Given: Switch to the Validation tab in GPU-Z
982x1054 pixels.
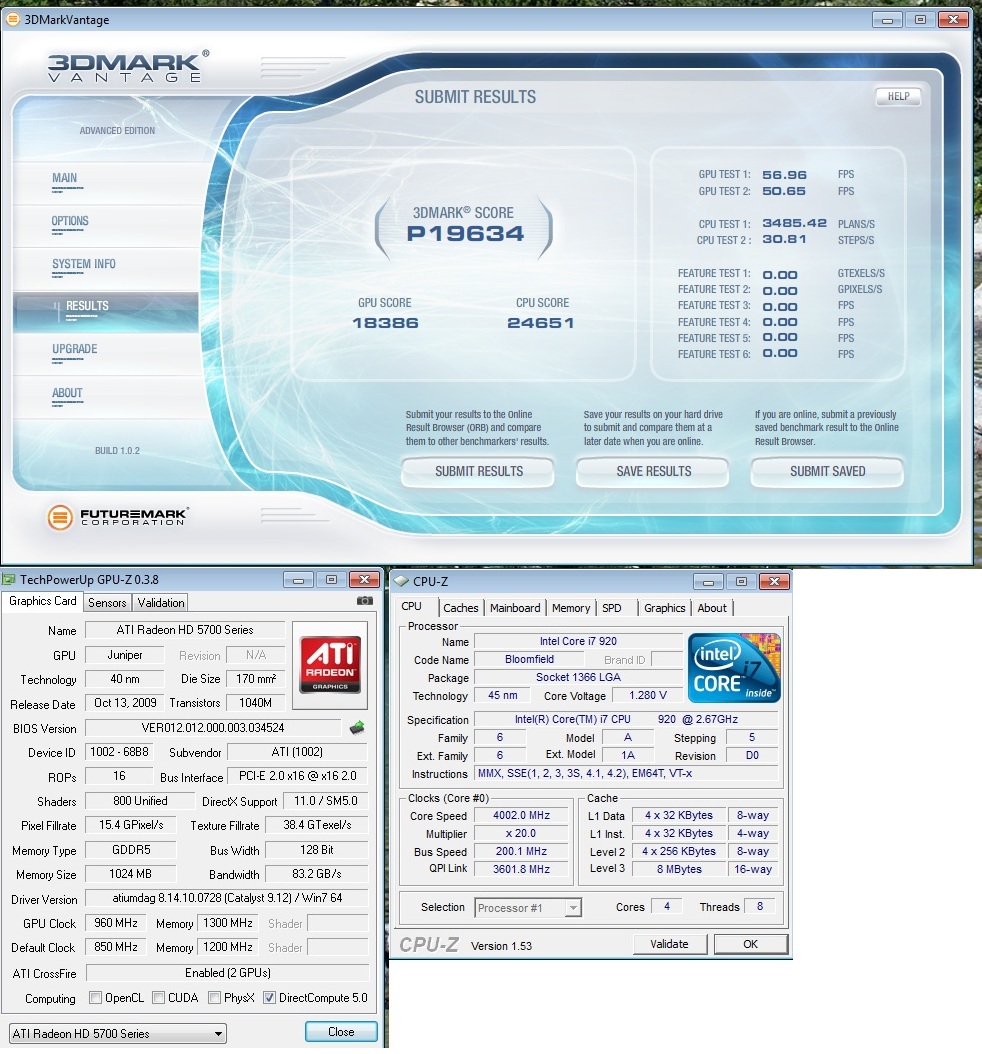Looking at the screenshot, I should [161, 602].
